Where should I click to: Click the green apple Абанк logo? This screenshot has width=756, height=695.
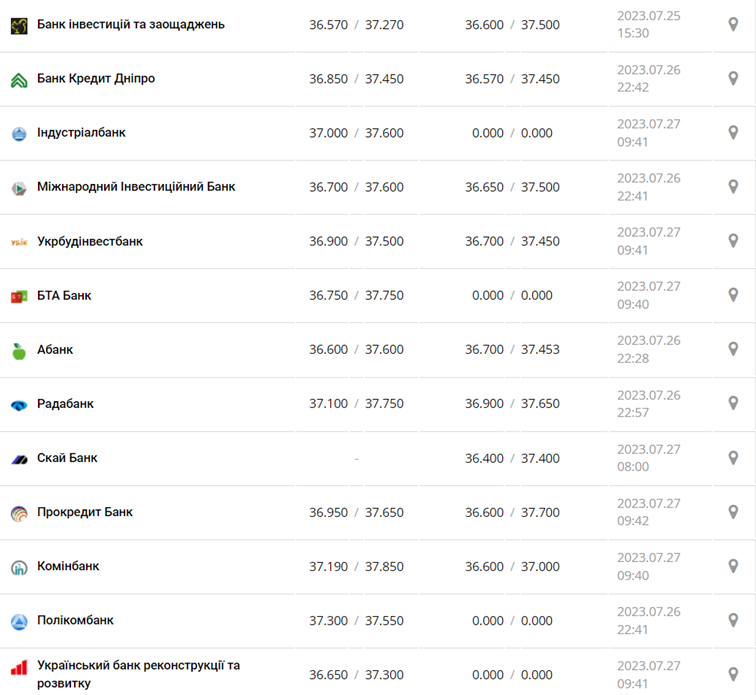(x=19, y=350)
